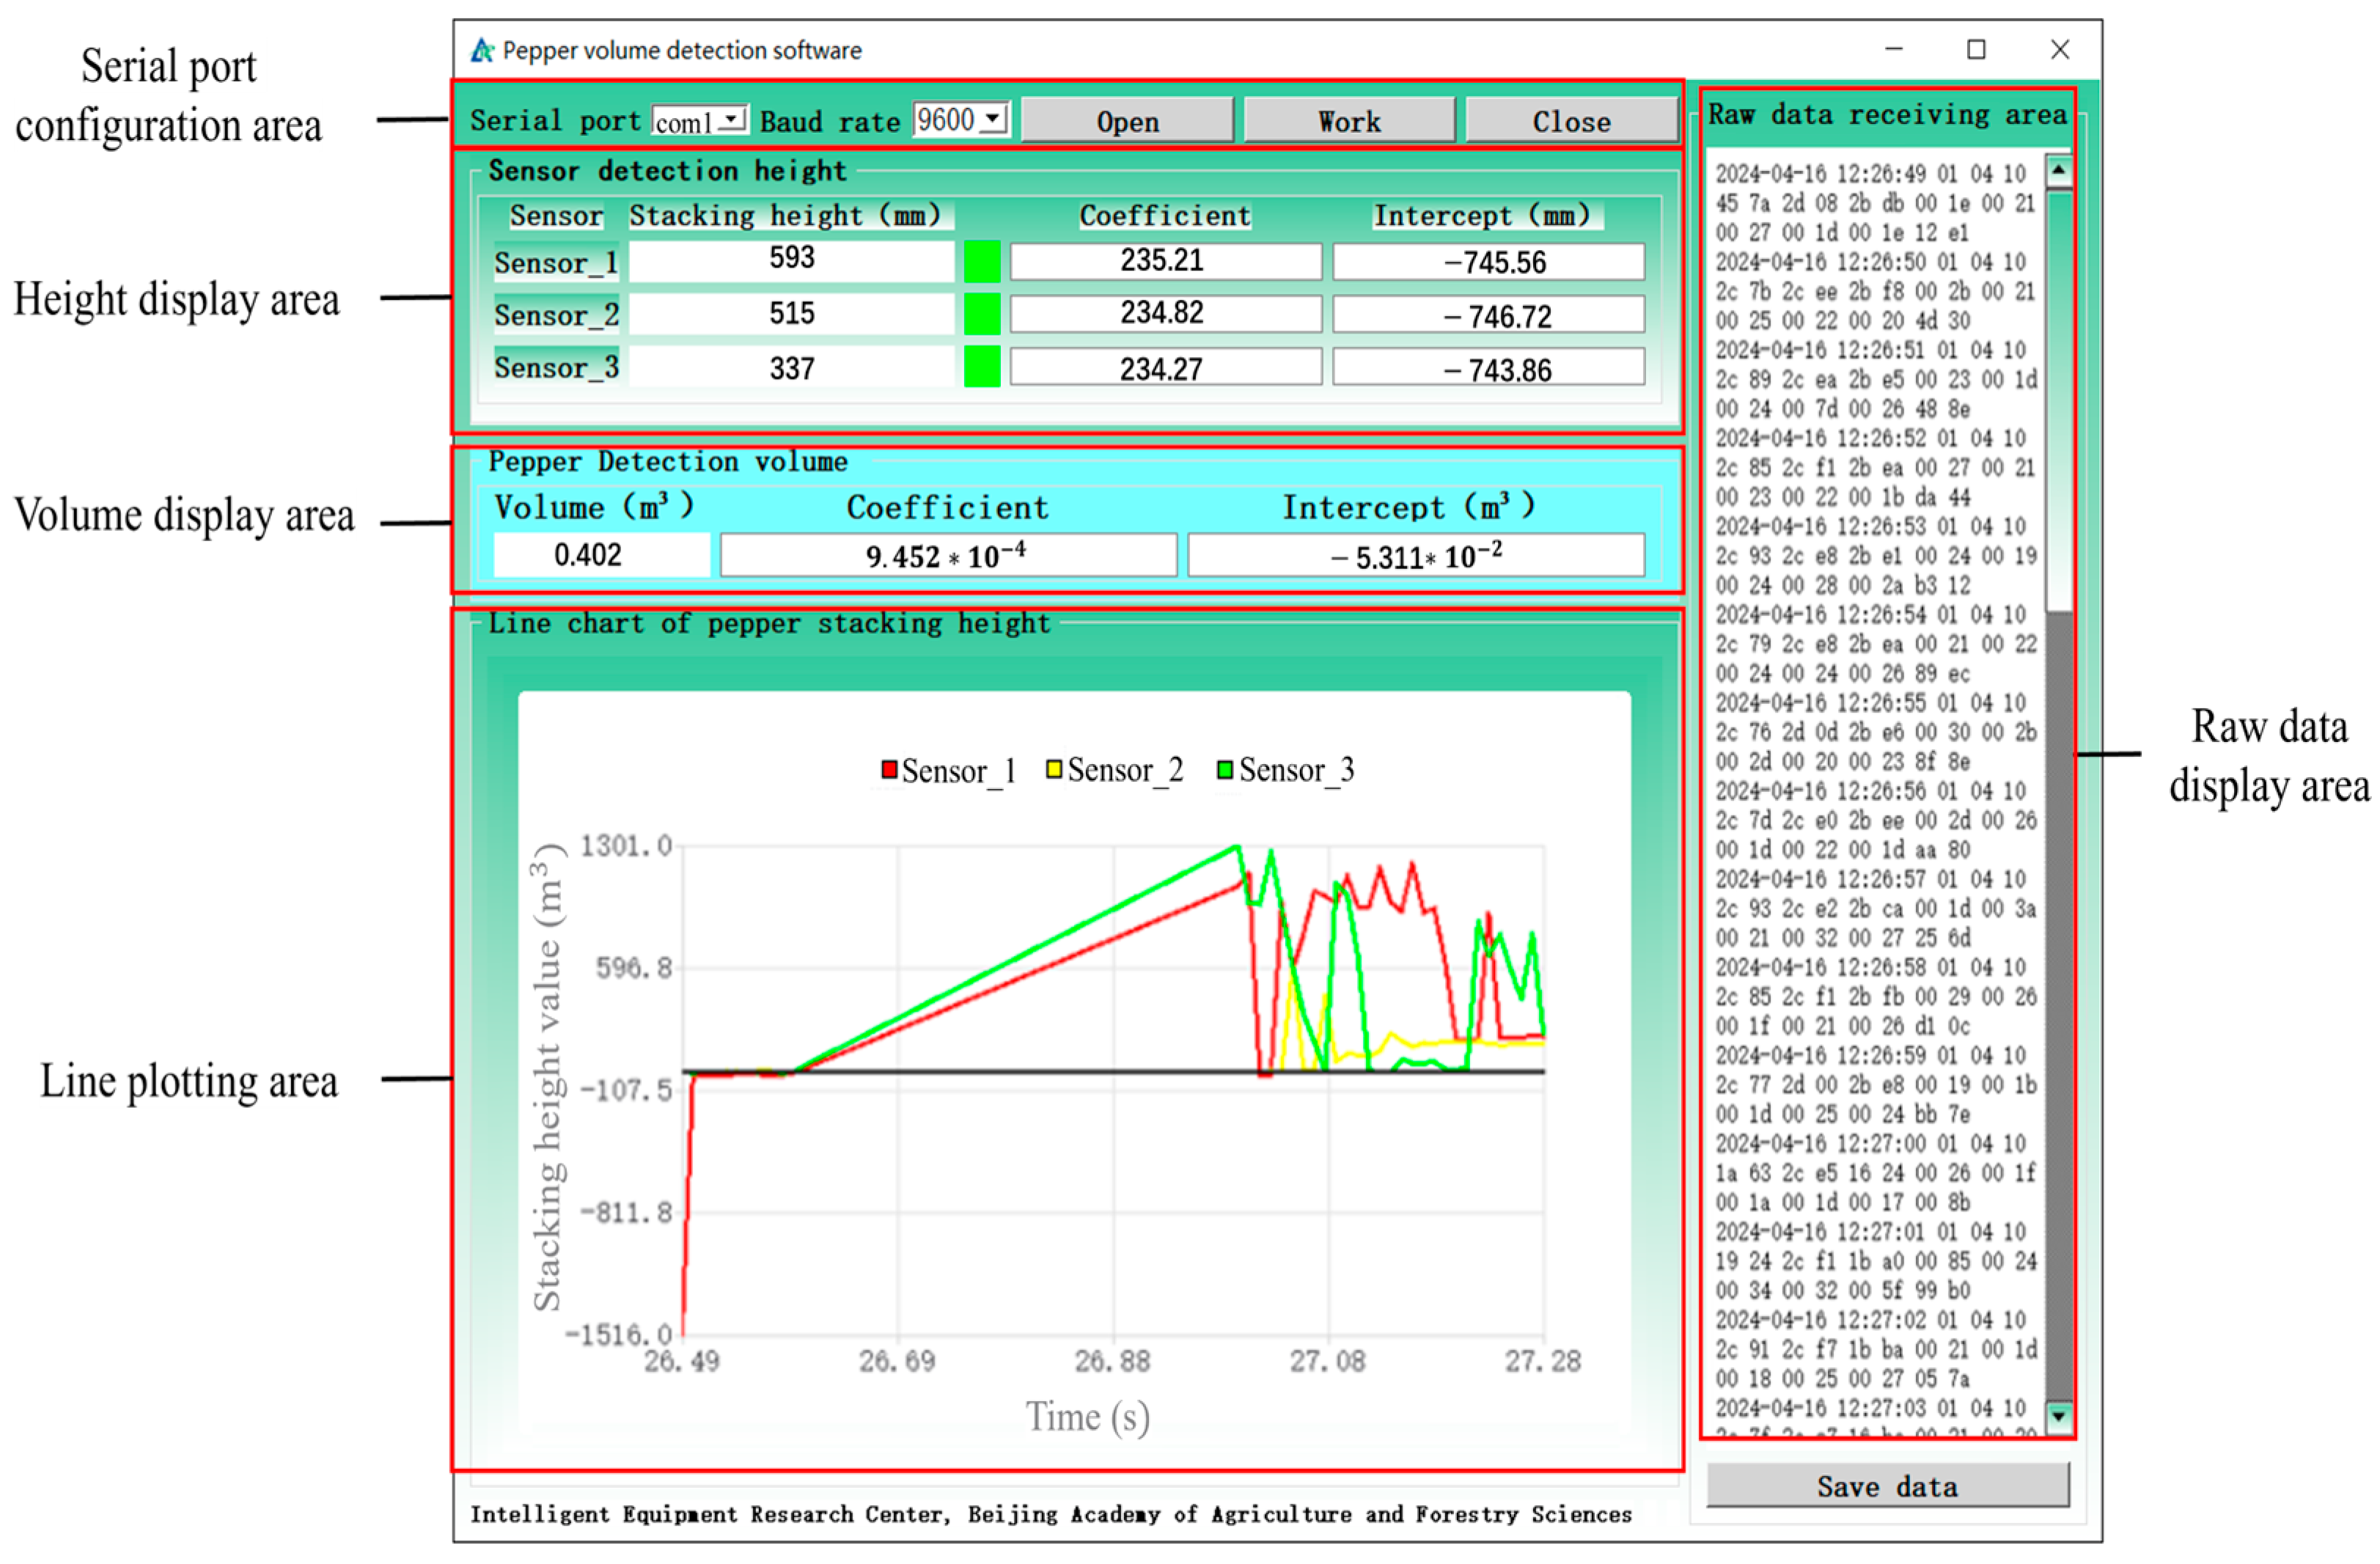Click the Sensor_2 intercept field -746.72
Viewport: 2380px width, 1564px height.
(x=1488, y=315)
